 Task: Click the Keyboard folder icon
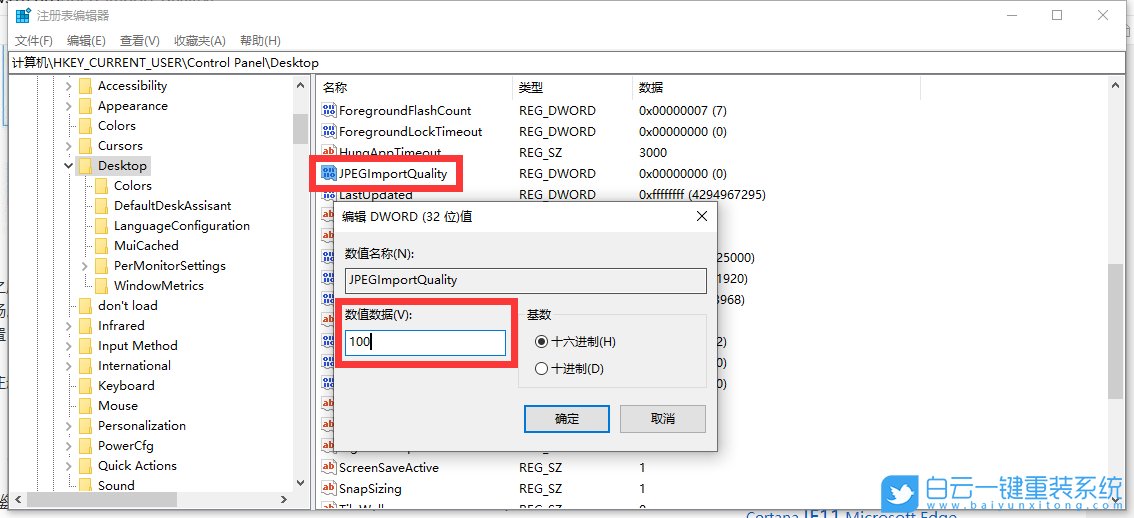[x=85, y=386]
